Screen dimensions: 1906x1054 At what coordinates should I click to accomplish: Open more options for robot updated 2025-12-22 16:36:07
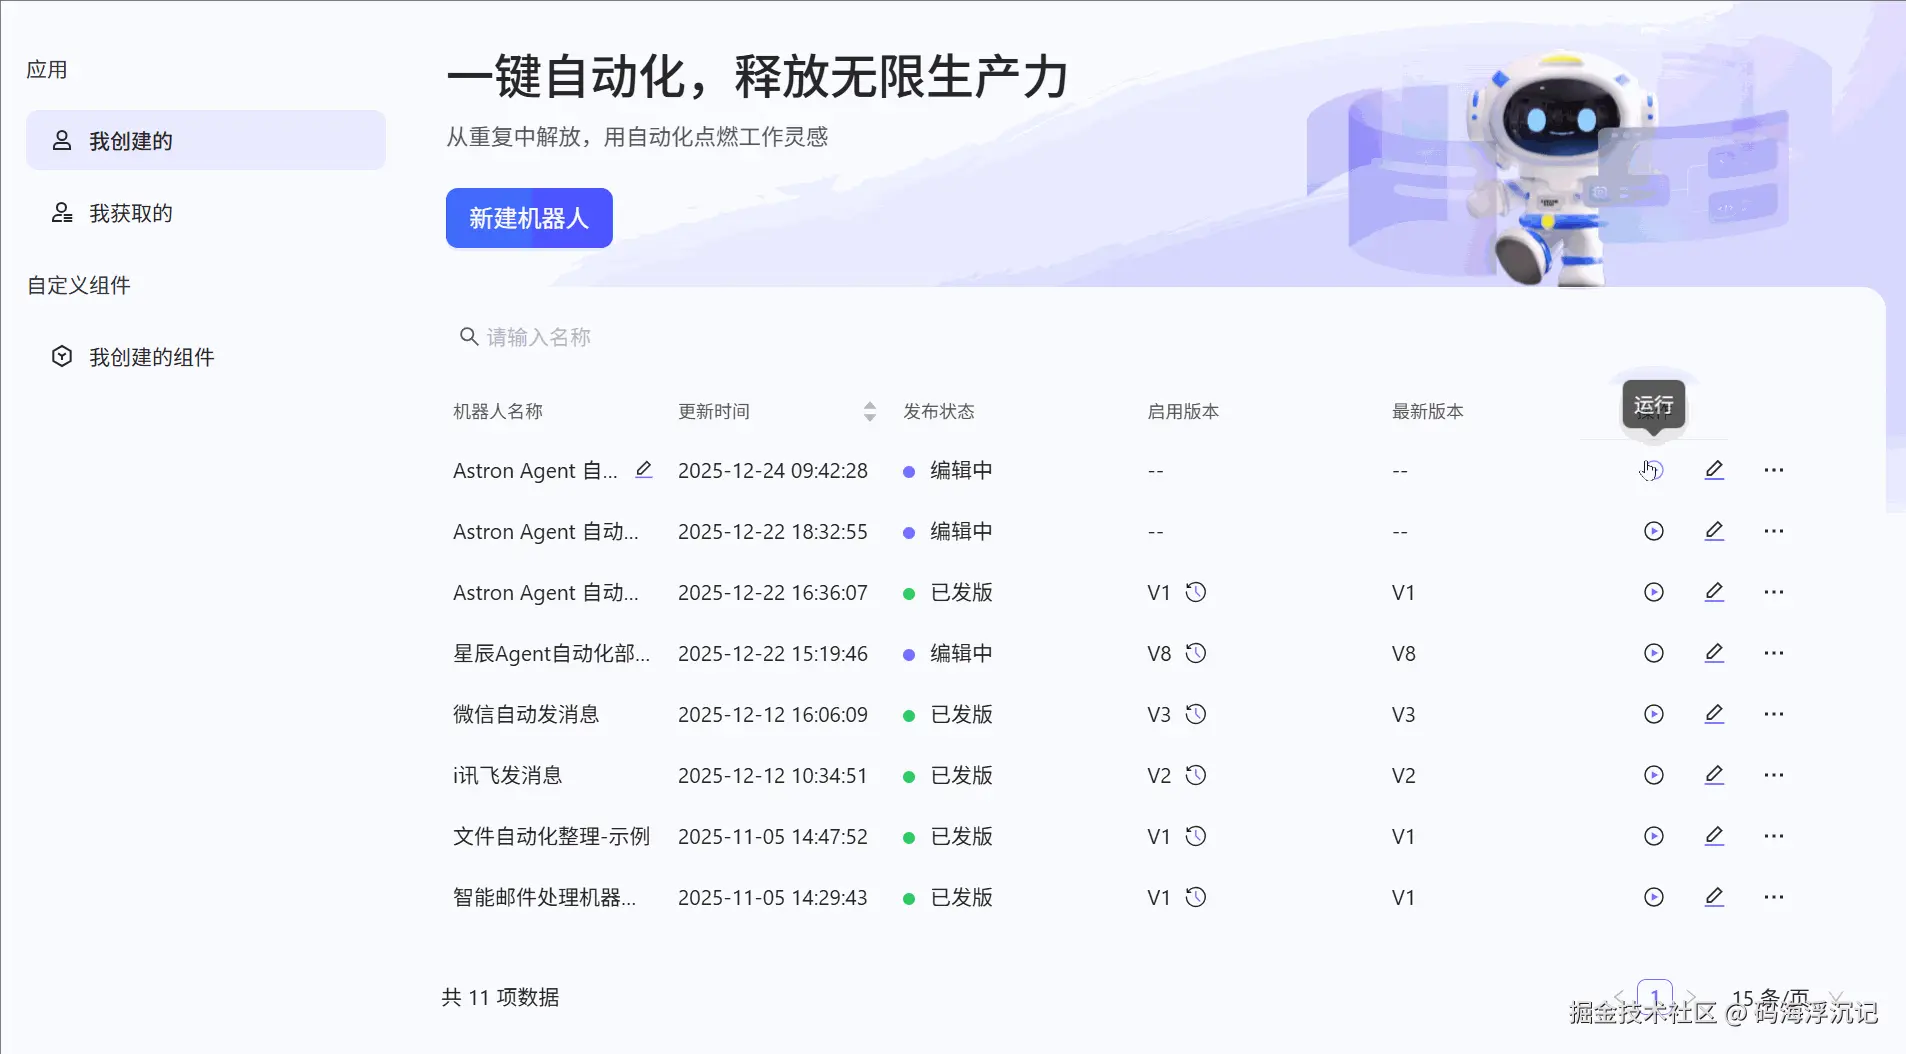tap(1774, 592)
